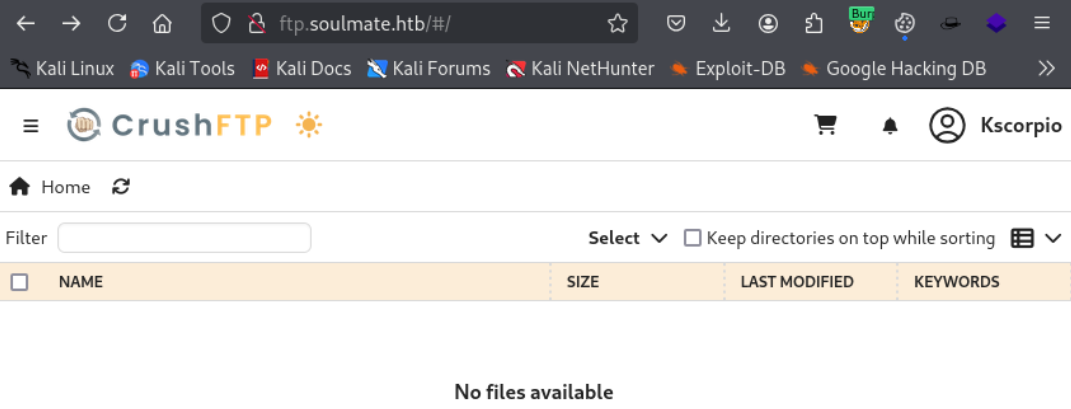Viewport: 1071px width, 409px height.
Task: Open the extensions puzzle icon
Action: click(x=813, y=24)
